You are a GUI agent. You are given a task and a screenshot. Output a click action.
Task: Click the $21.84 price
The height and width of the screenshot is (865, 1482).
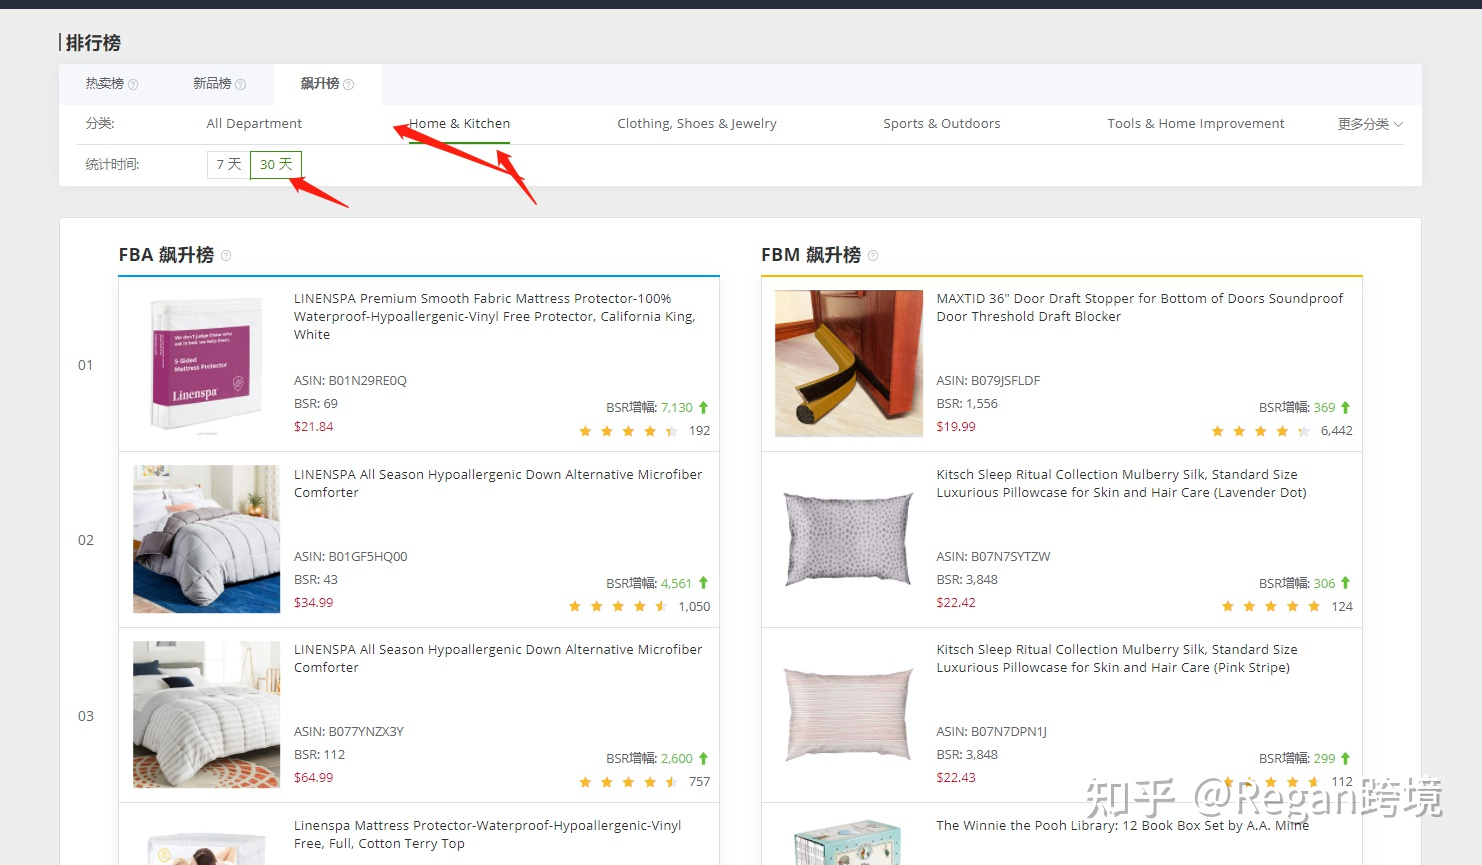pyautogui.click(x=314, y=427)
